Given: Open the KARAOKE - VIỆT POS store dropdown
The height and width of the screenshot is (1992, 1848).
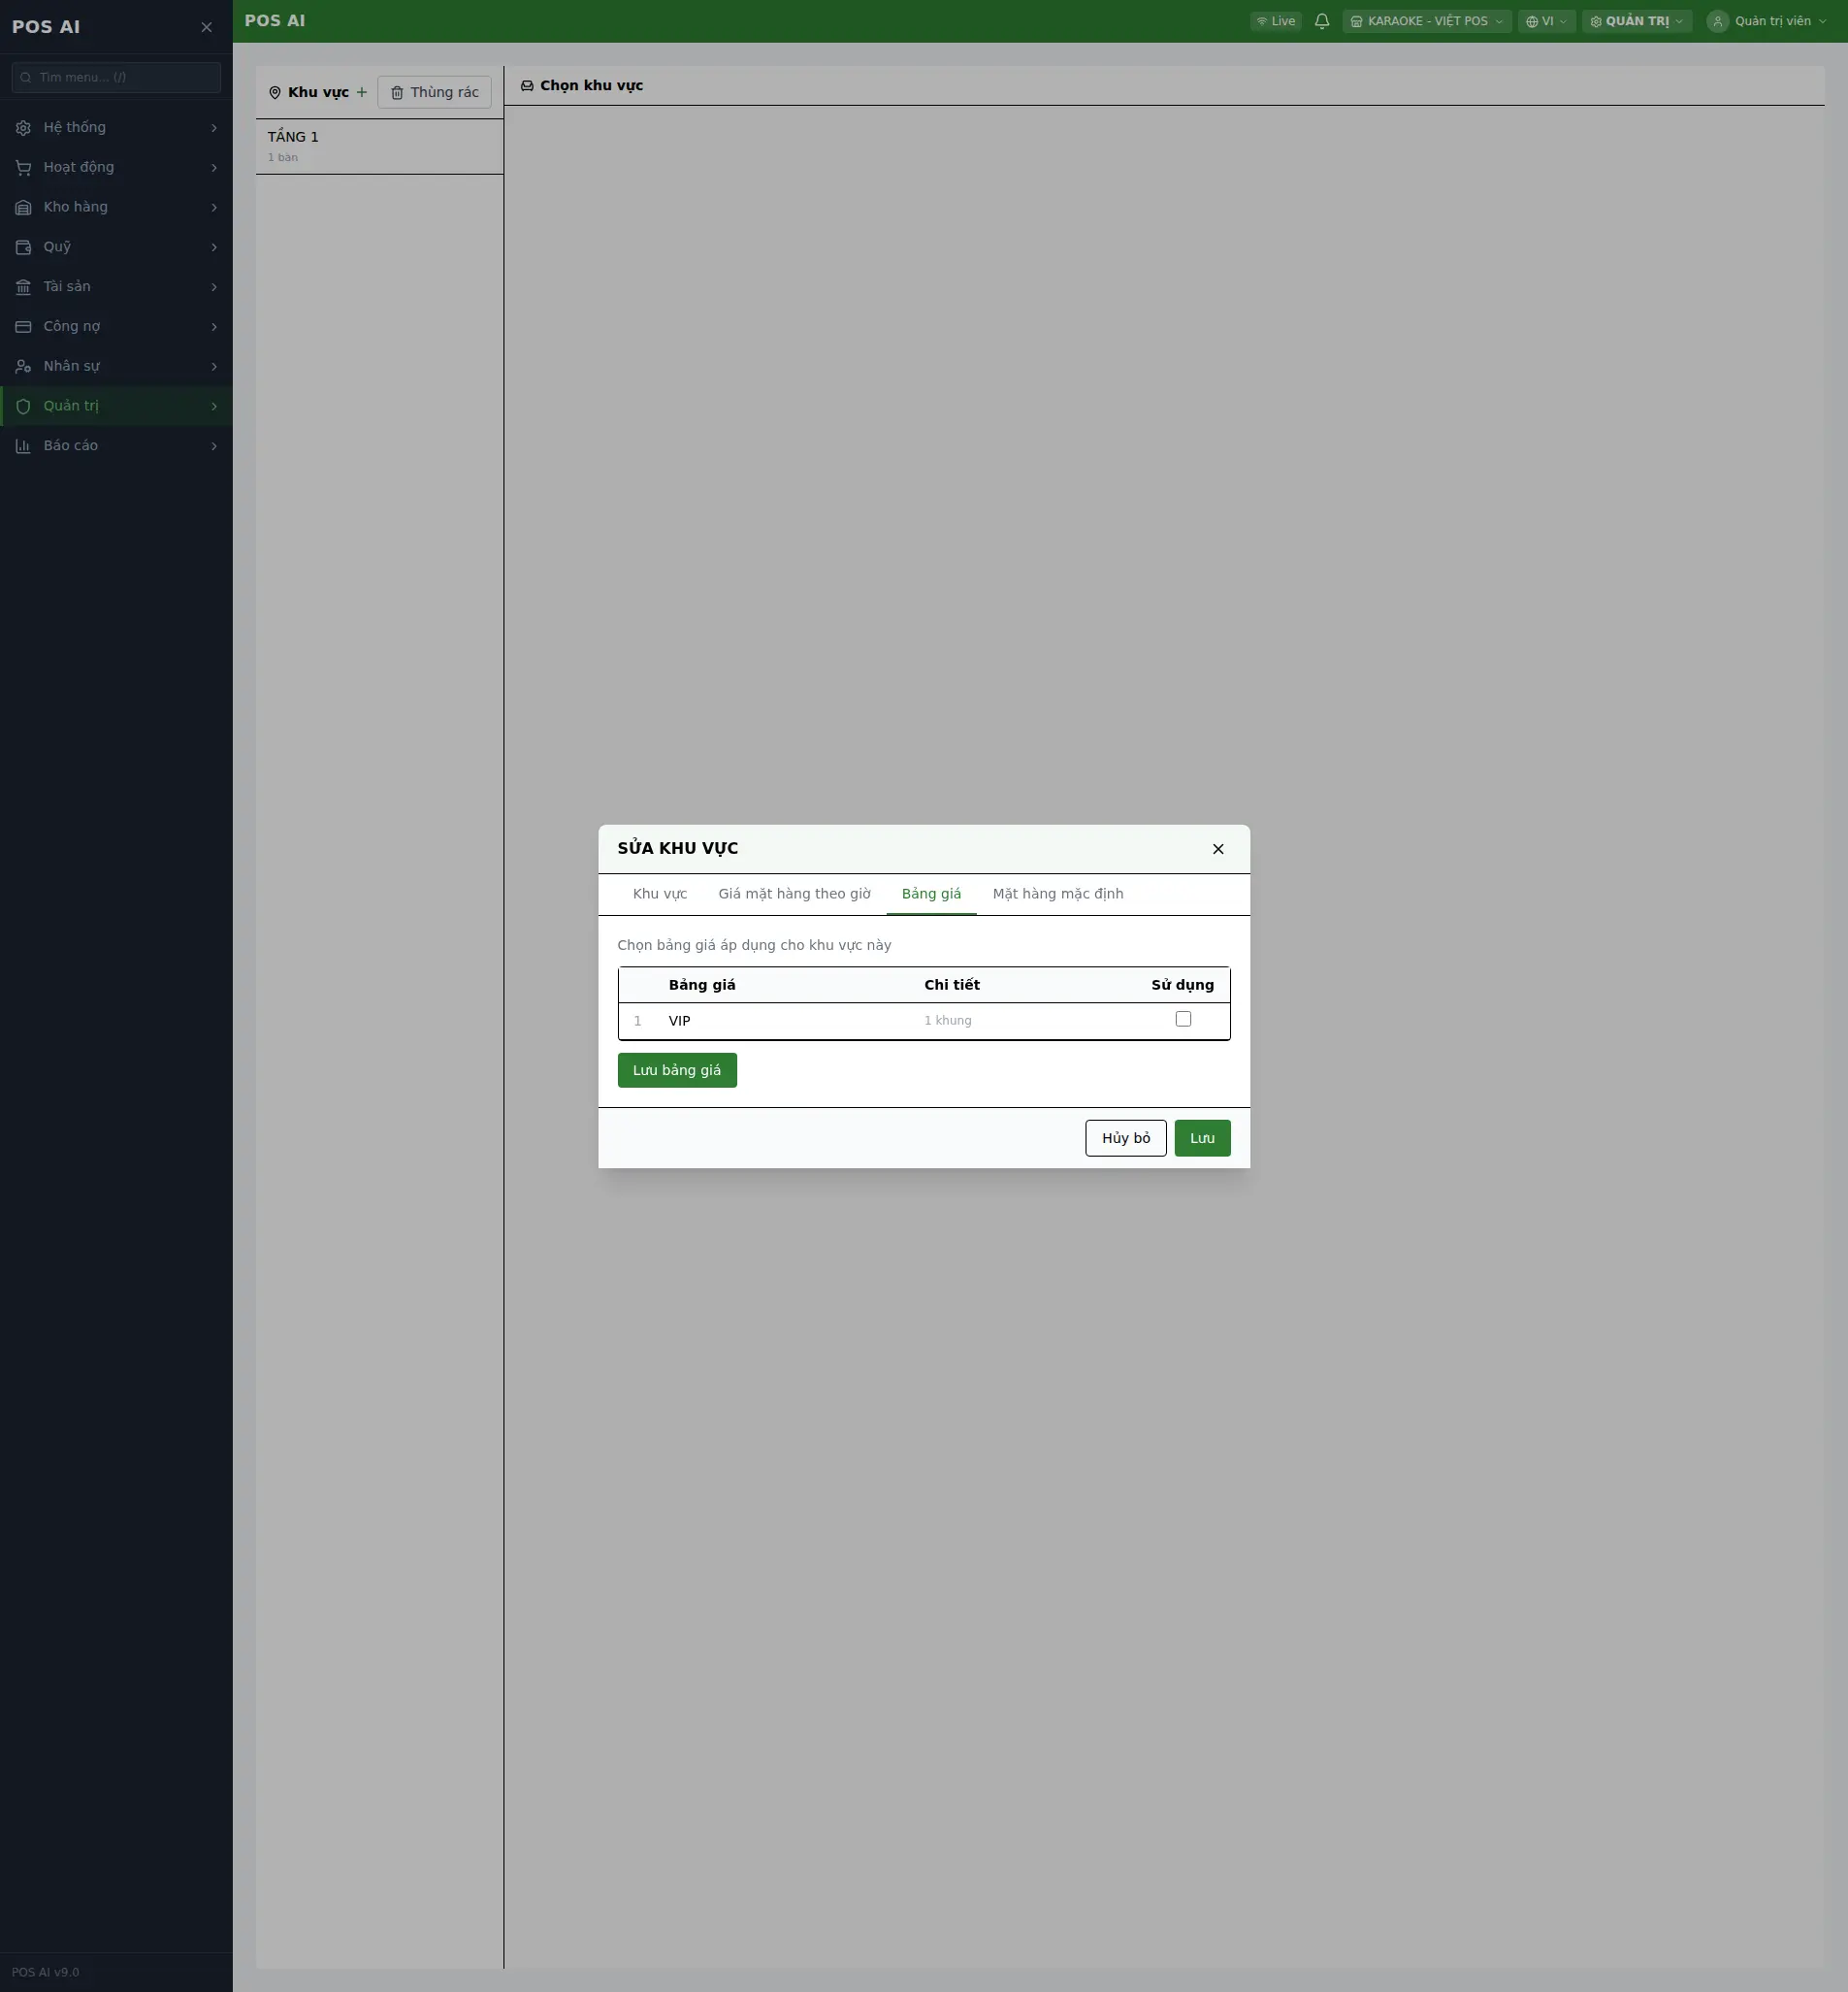Looking at the screenshot, I should pyautogui.click(x=1426, y=21).
